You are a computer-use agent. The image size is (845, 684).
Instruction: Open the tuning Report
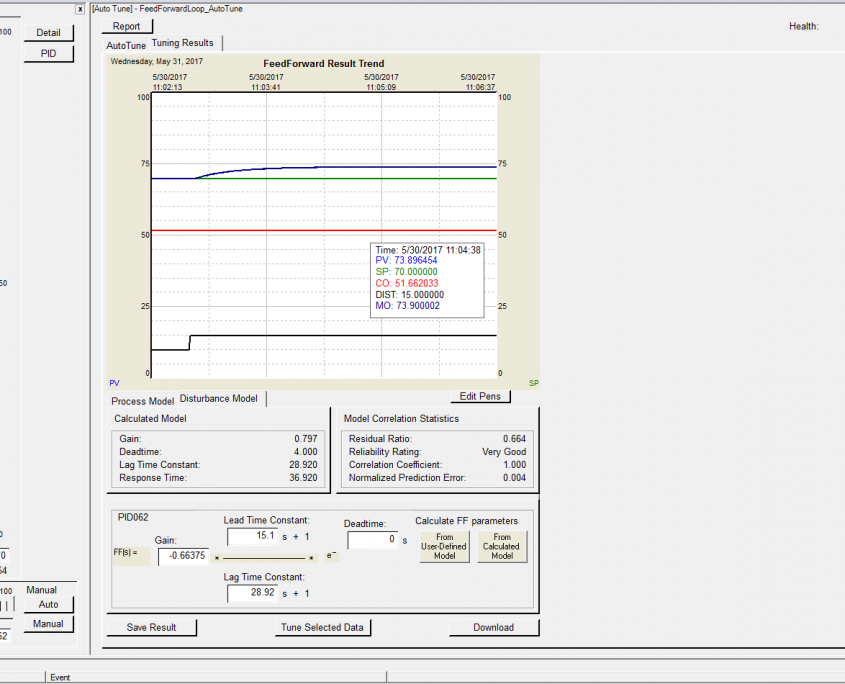coord(127,25)
